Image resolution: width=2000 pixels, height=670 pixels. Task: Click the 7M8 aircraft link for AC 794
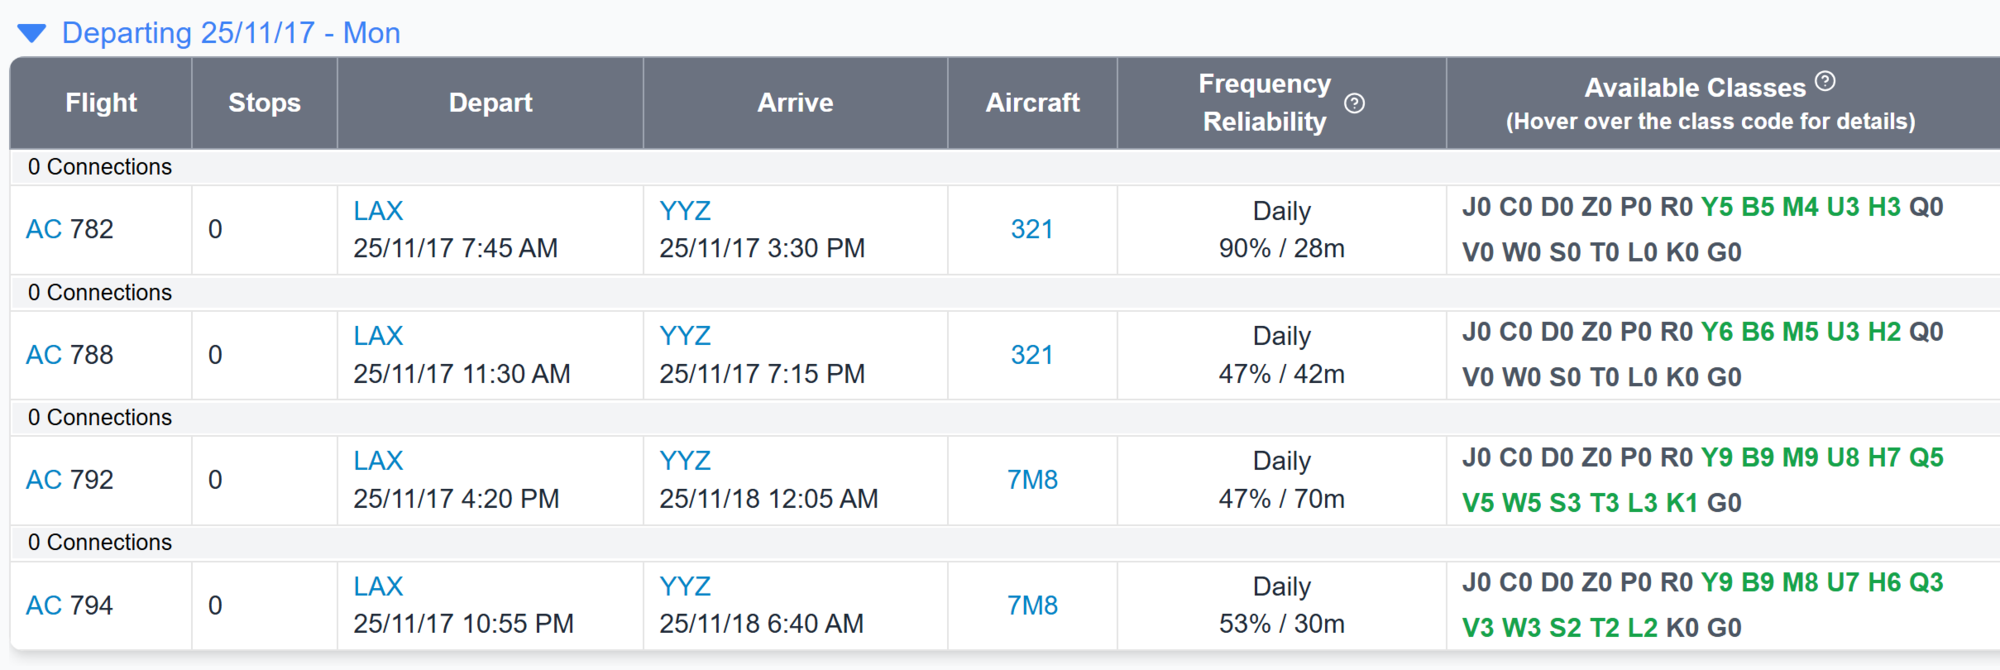point(1032,606)
